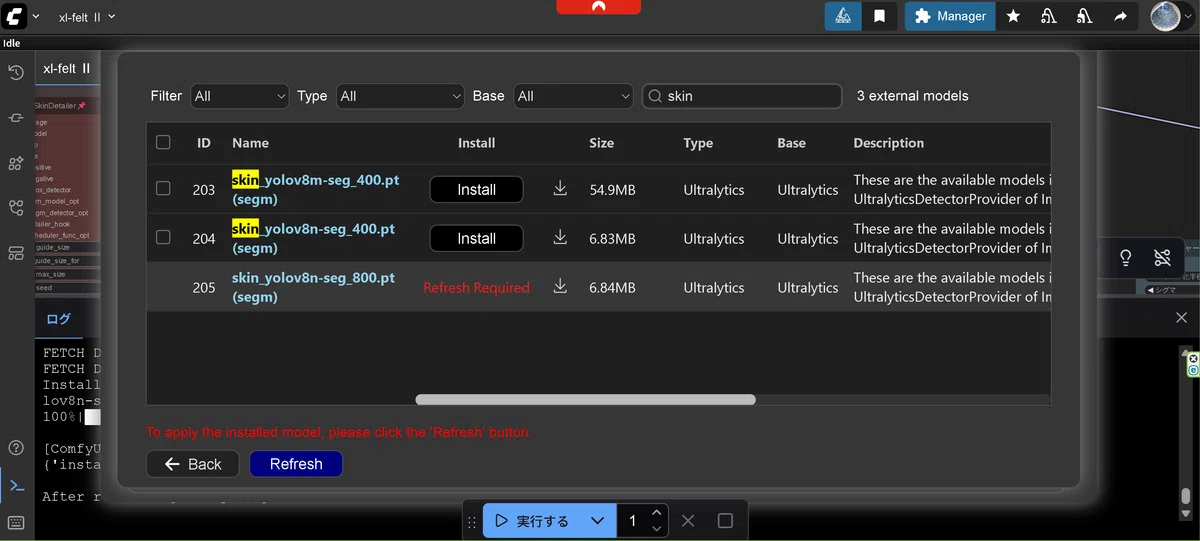
Task: Click the keyboard shortcuts icon in sidebar
Action: click(x=16, y=523)
